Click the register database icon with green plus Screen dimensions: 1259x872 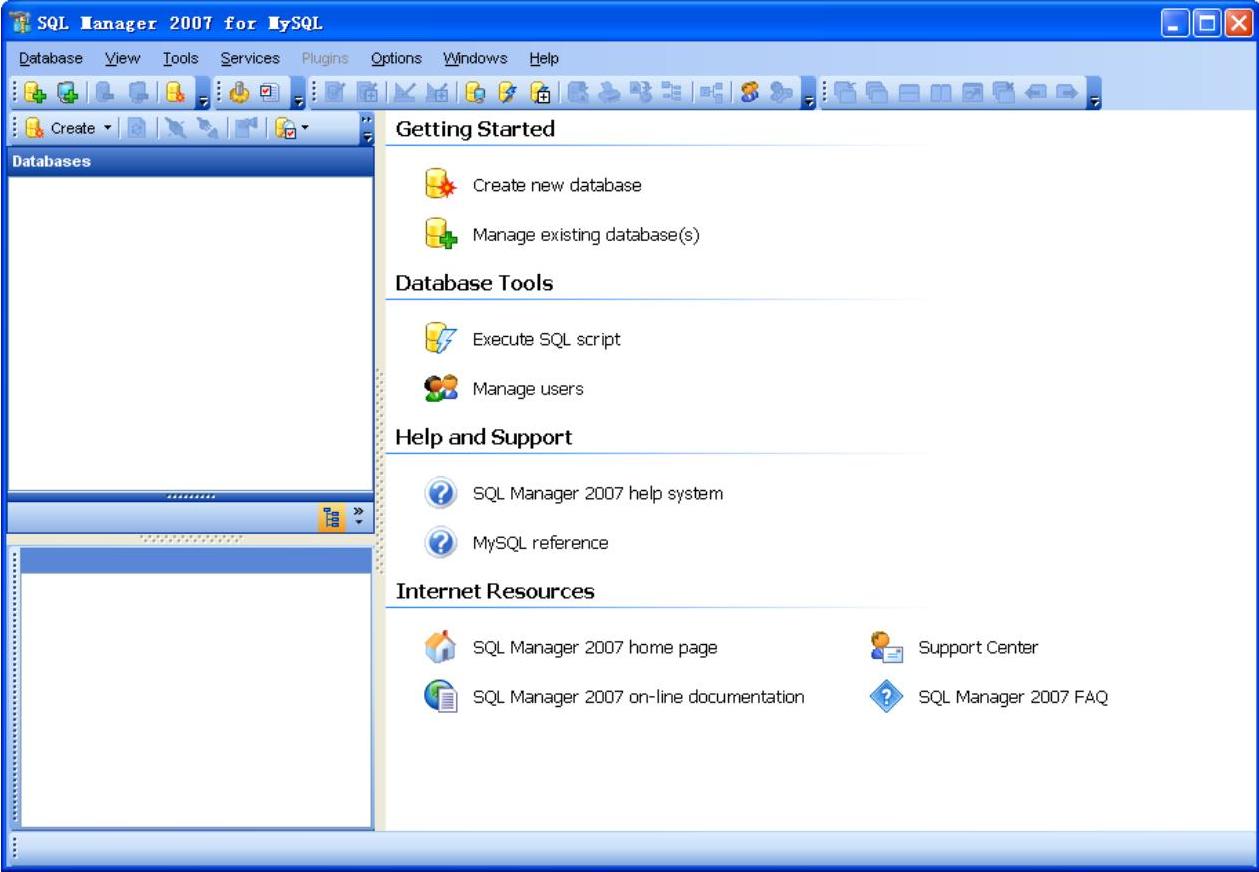[35, 94]
